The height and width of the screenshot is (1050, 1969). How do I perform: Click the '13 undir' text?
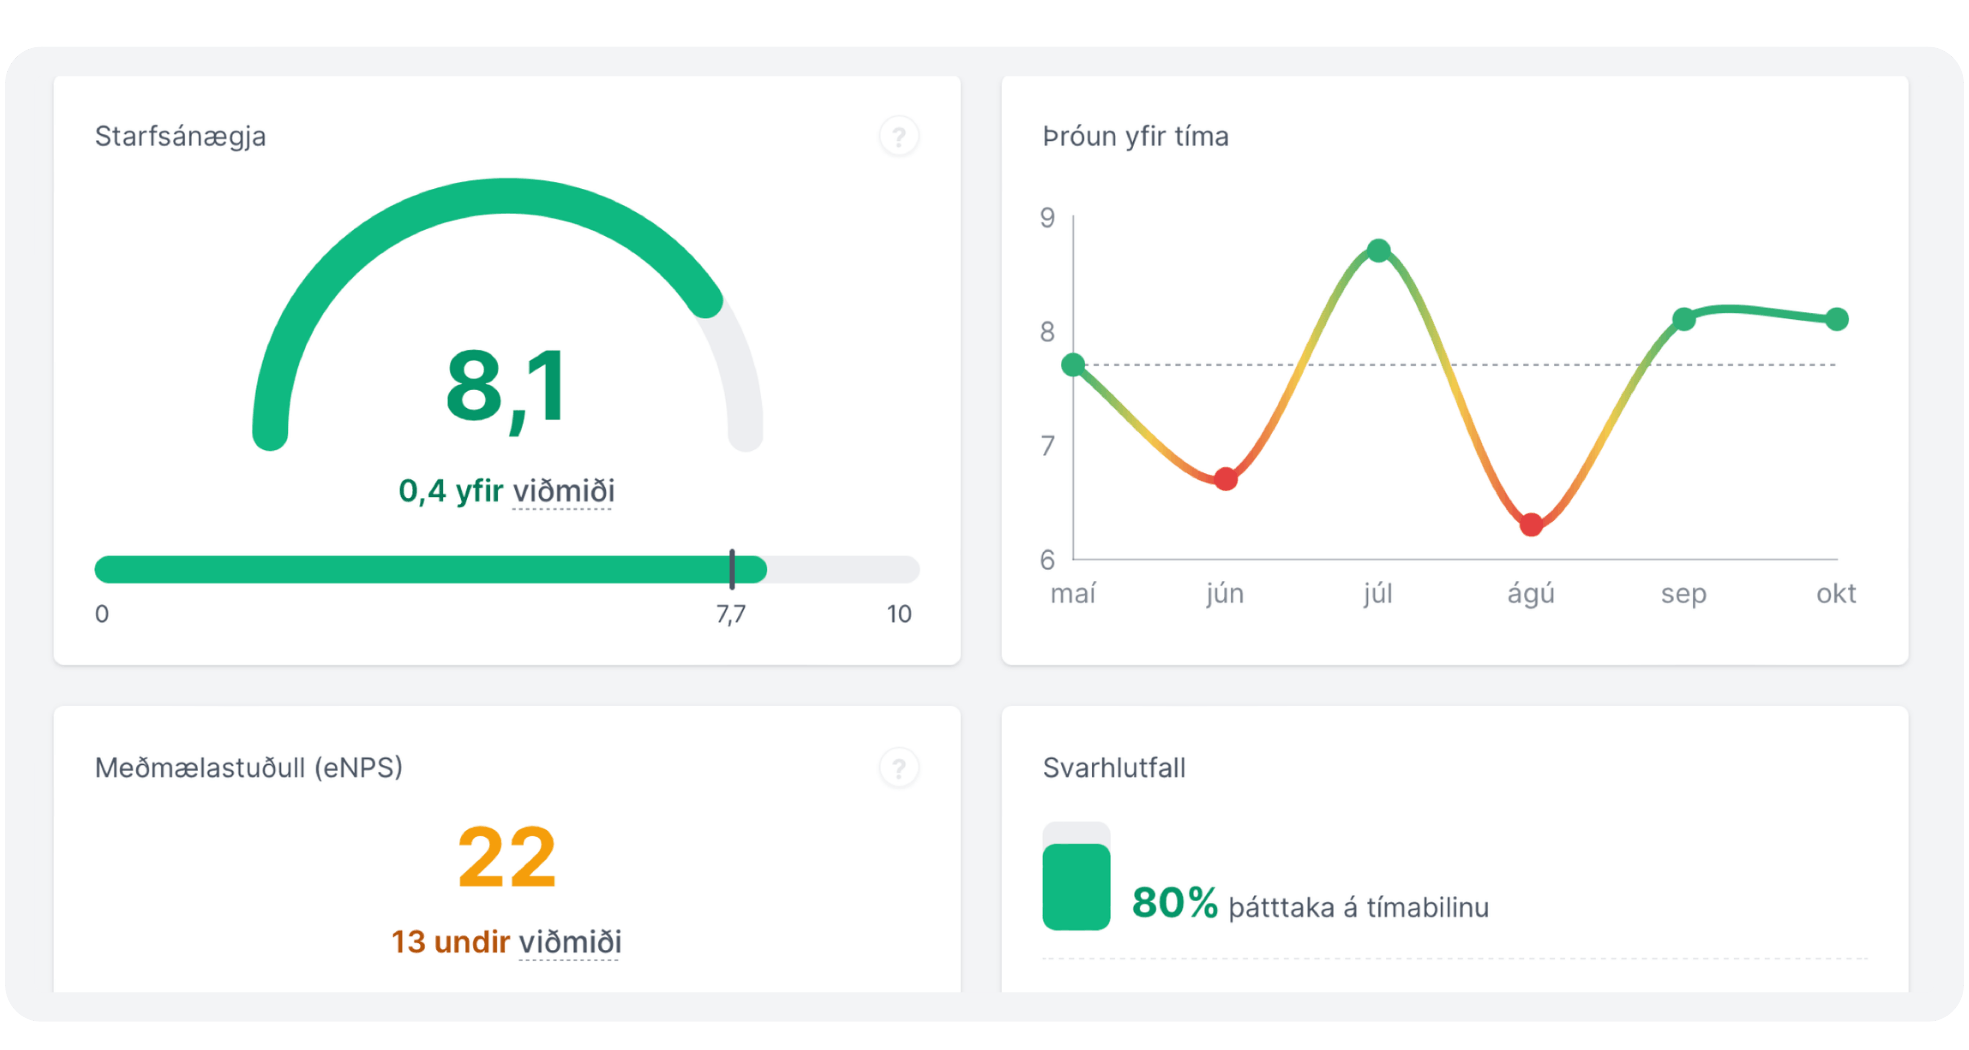click(x=450, y=942)
